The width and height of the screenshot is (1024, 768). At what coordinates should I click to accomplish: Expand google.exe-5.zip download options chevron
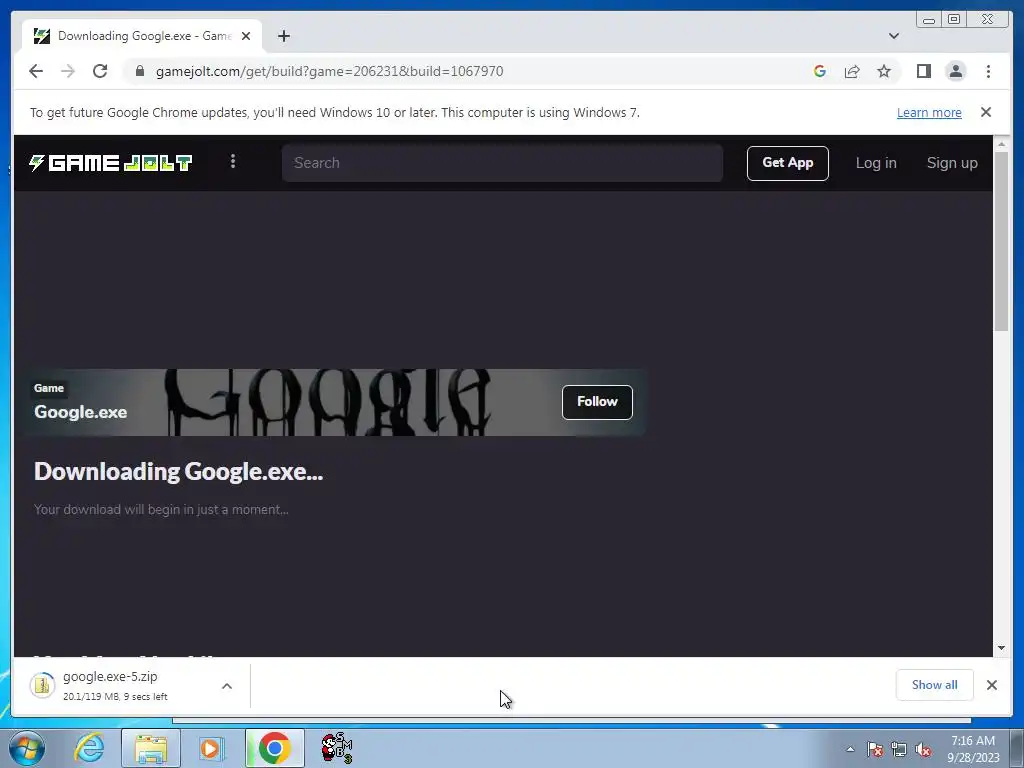coord(227,686)
